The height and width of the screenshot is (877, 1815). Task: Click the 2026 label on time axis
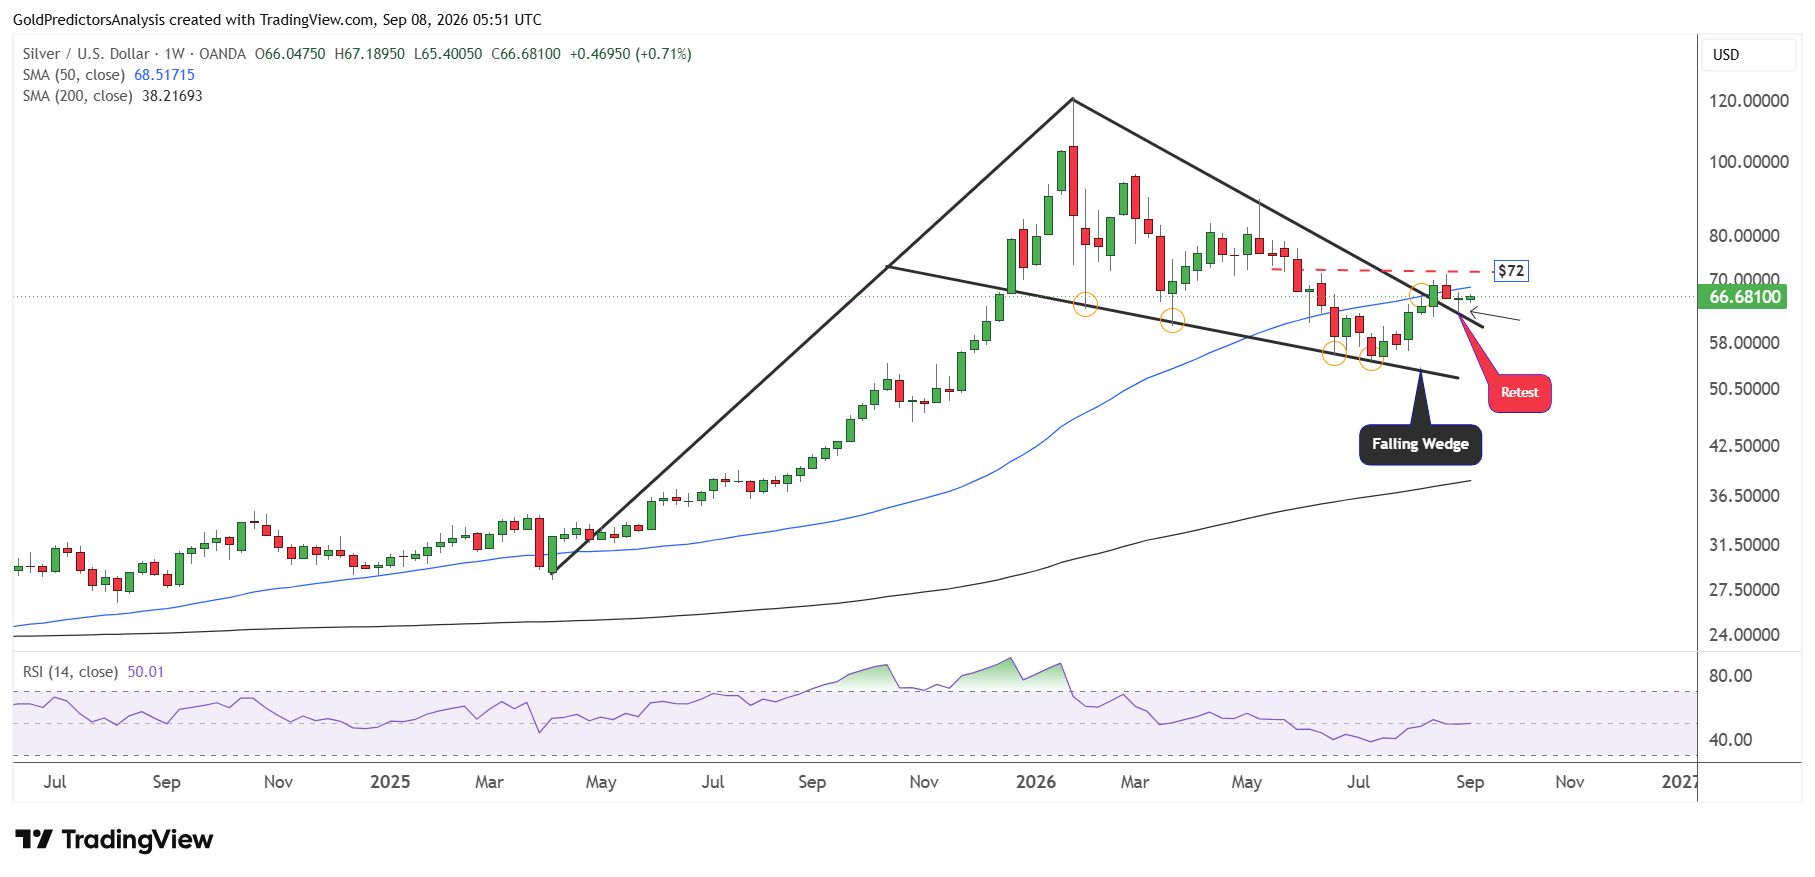[1036, 782]
